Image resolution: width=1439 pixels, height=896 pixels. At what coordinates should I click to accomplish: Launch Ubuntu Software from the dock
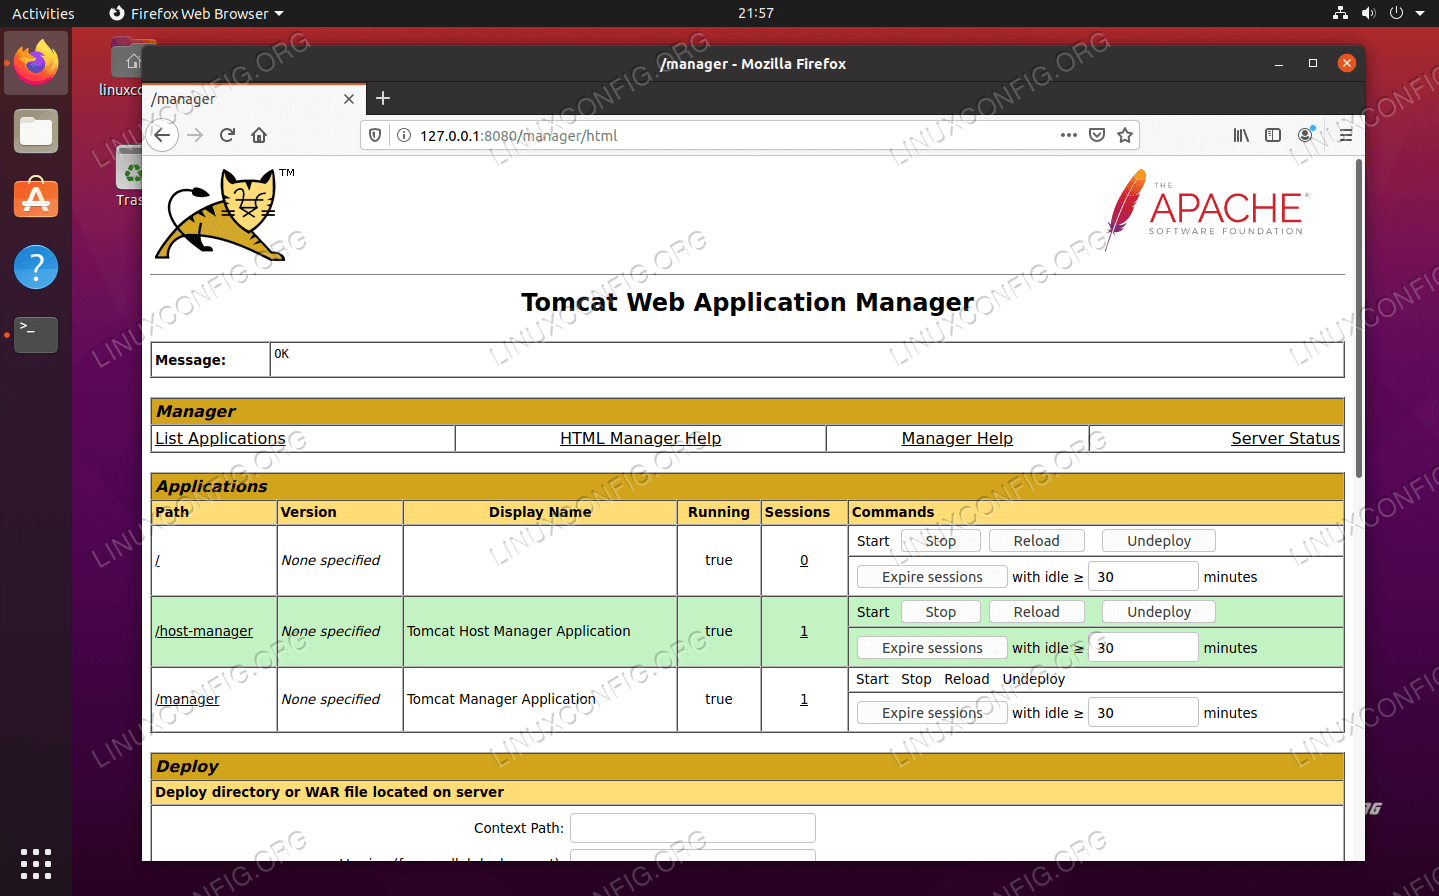click(36, 199)
